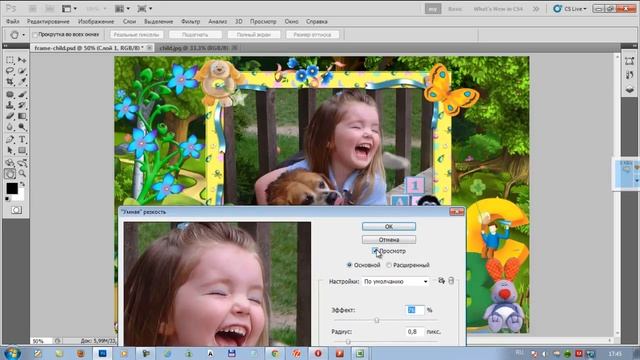
Task: Select the Crop tool
Action: (x=10, y=82)
